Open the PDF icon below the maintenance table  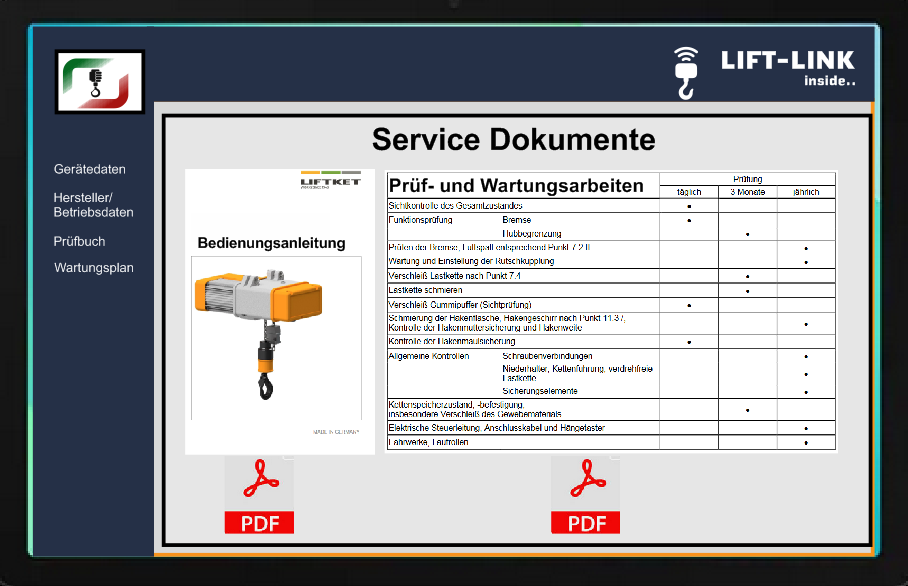pos(586,495)
